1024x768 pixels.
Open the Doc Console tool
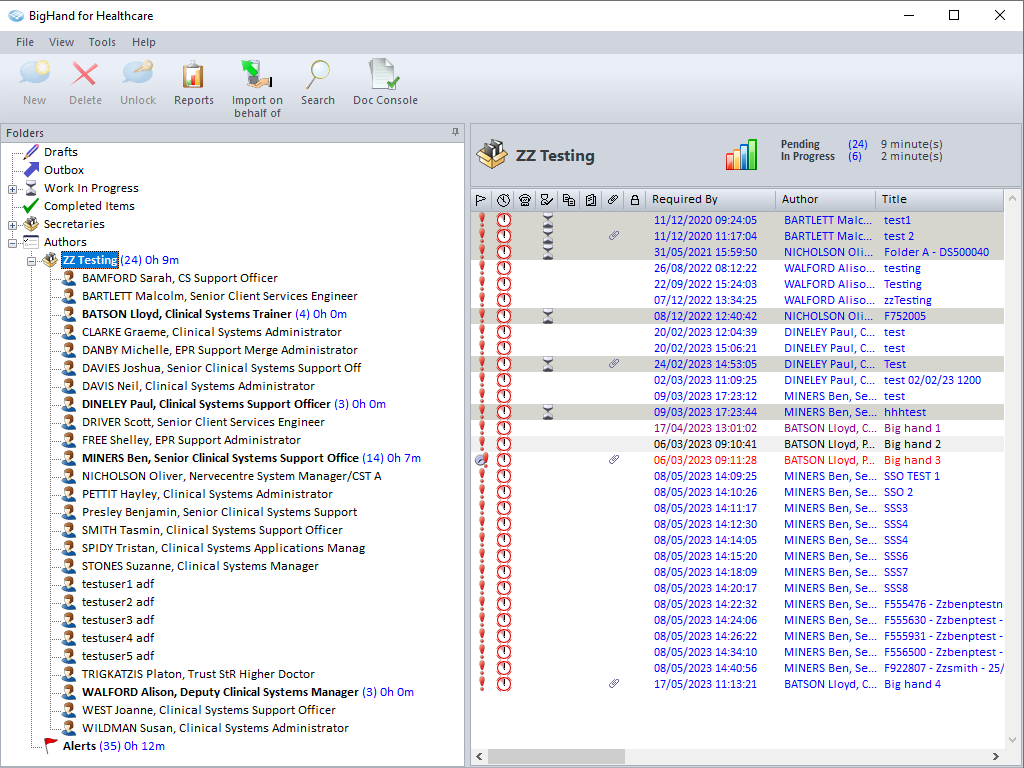coord(385,74)
